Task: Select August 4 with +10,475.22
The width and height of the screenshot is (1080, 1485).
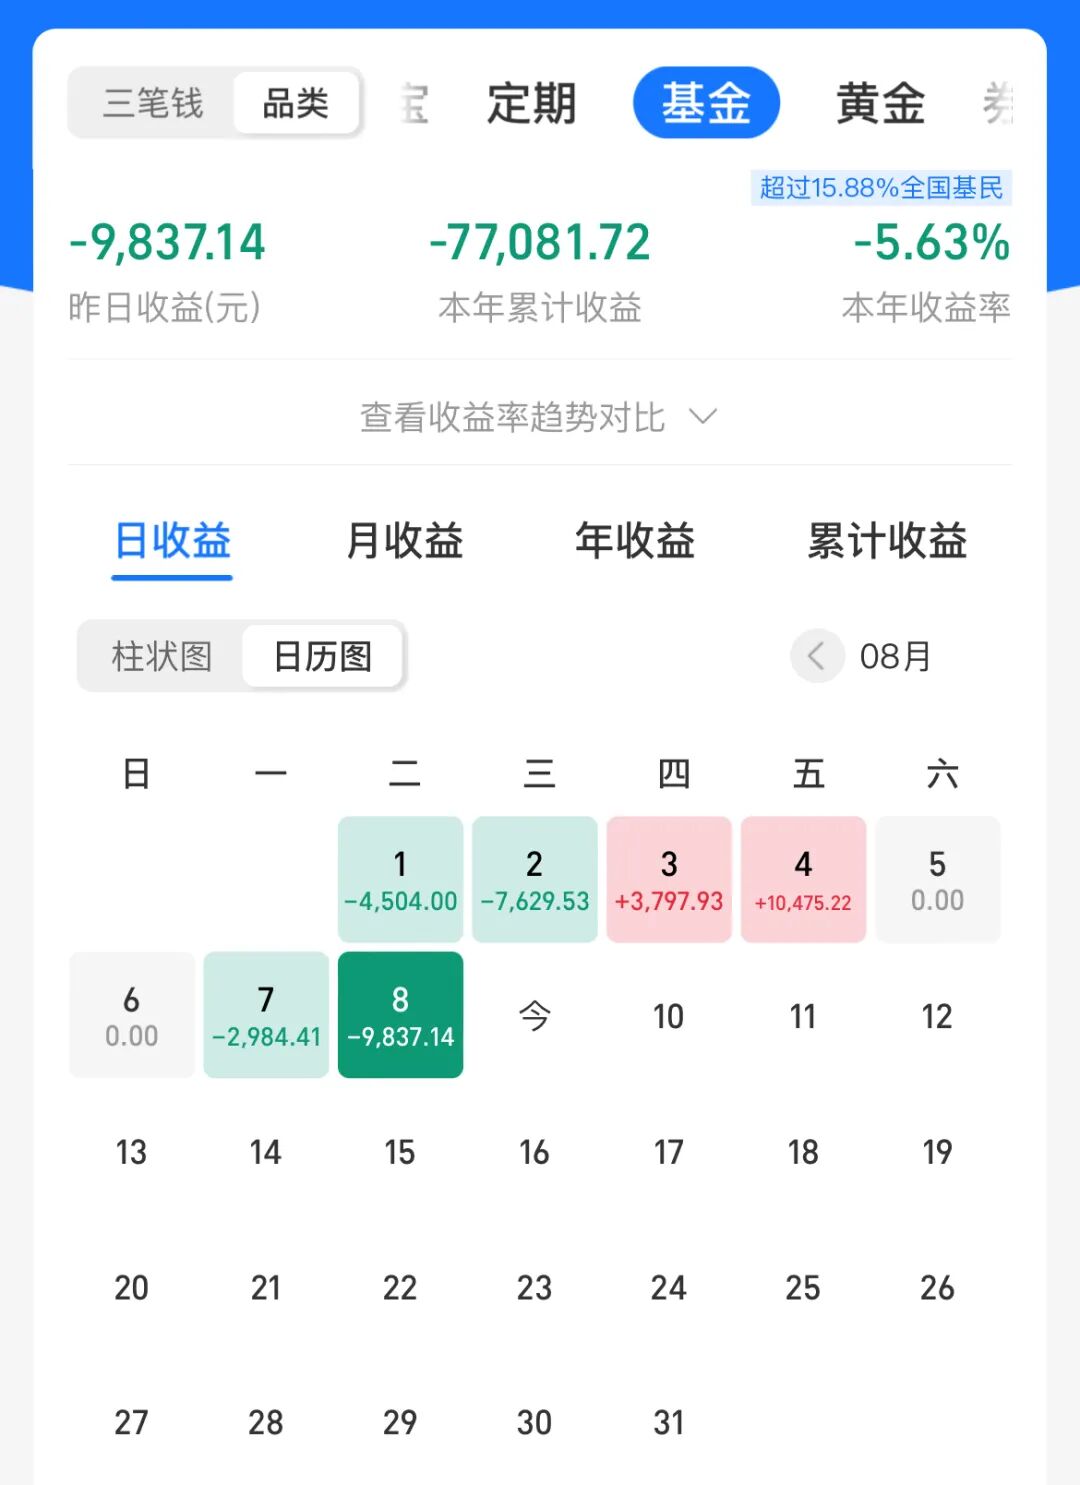Action: pyautogui.click(x=803, y=879)
